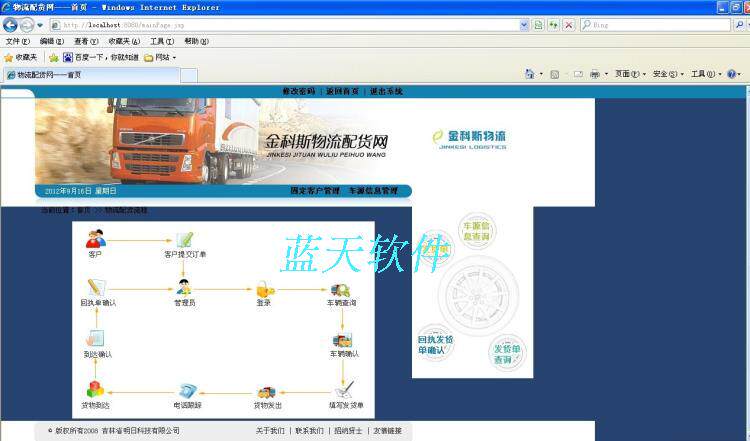The width and height of the screenshot is (750, 441).
Task: Open the 编辑(E) menu
Action: (x=52, y=42)
